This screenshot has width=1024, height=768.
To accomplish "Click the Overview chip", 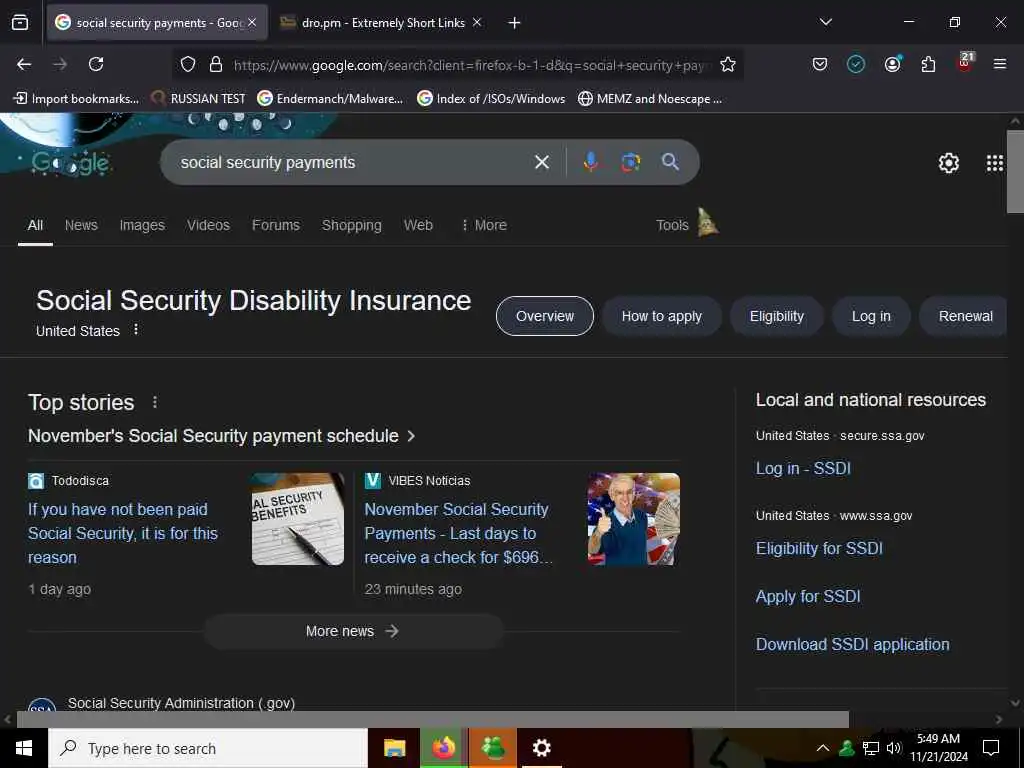I will [x=545, y=316].
